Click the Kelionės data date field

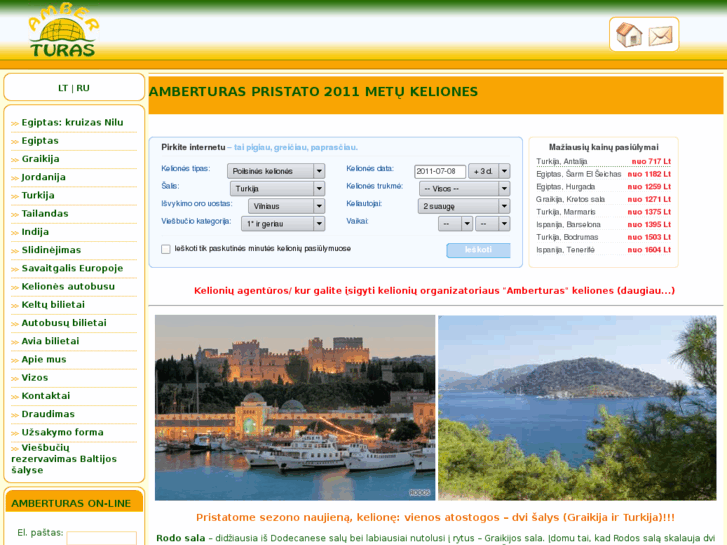[440, 171]
